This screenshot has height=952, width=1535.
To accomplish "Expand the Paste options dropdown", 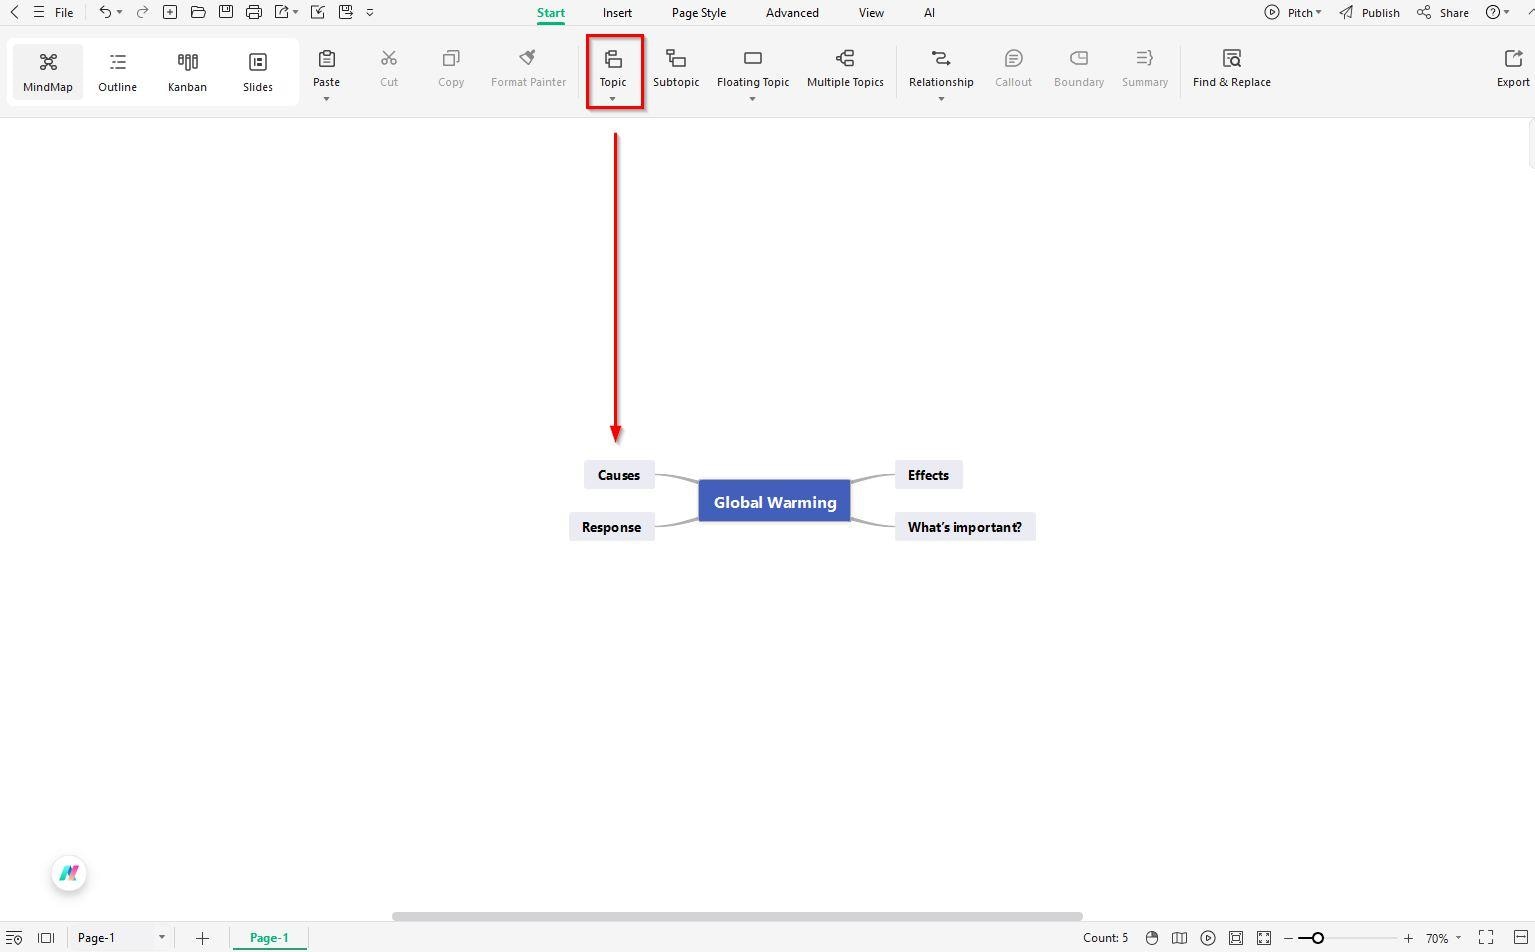I will point(326,99).
